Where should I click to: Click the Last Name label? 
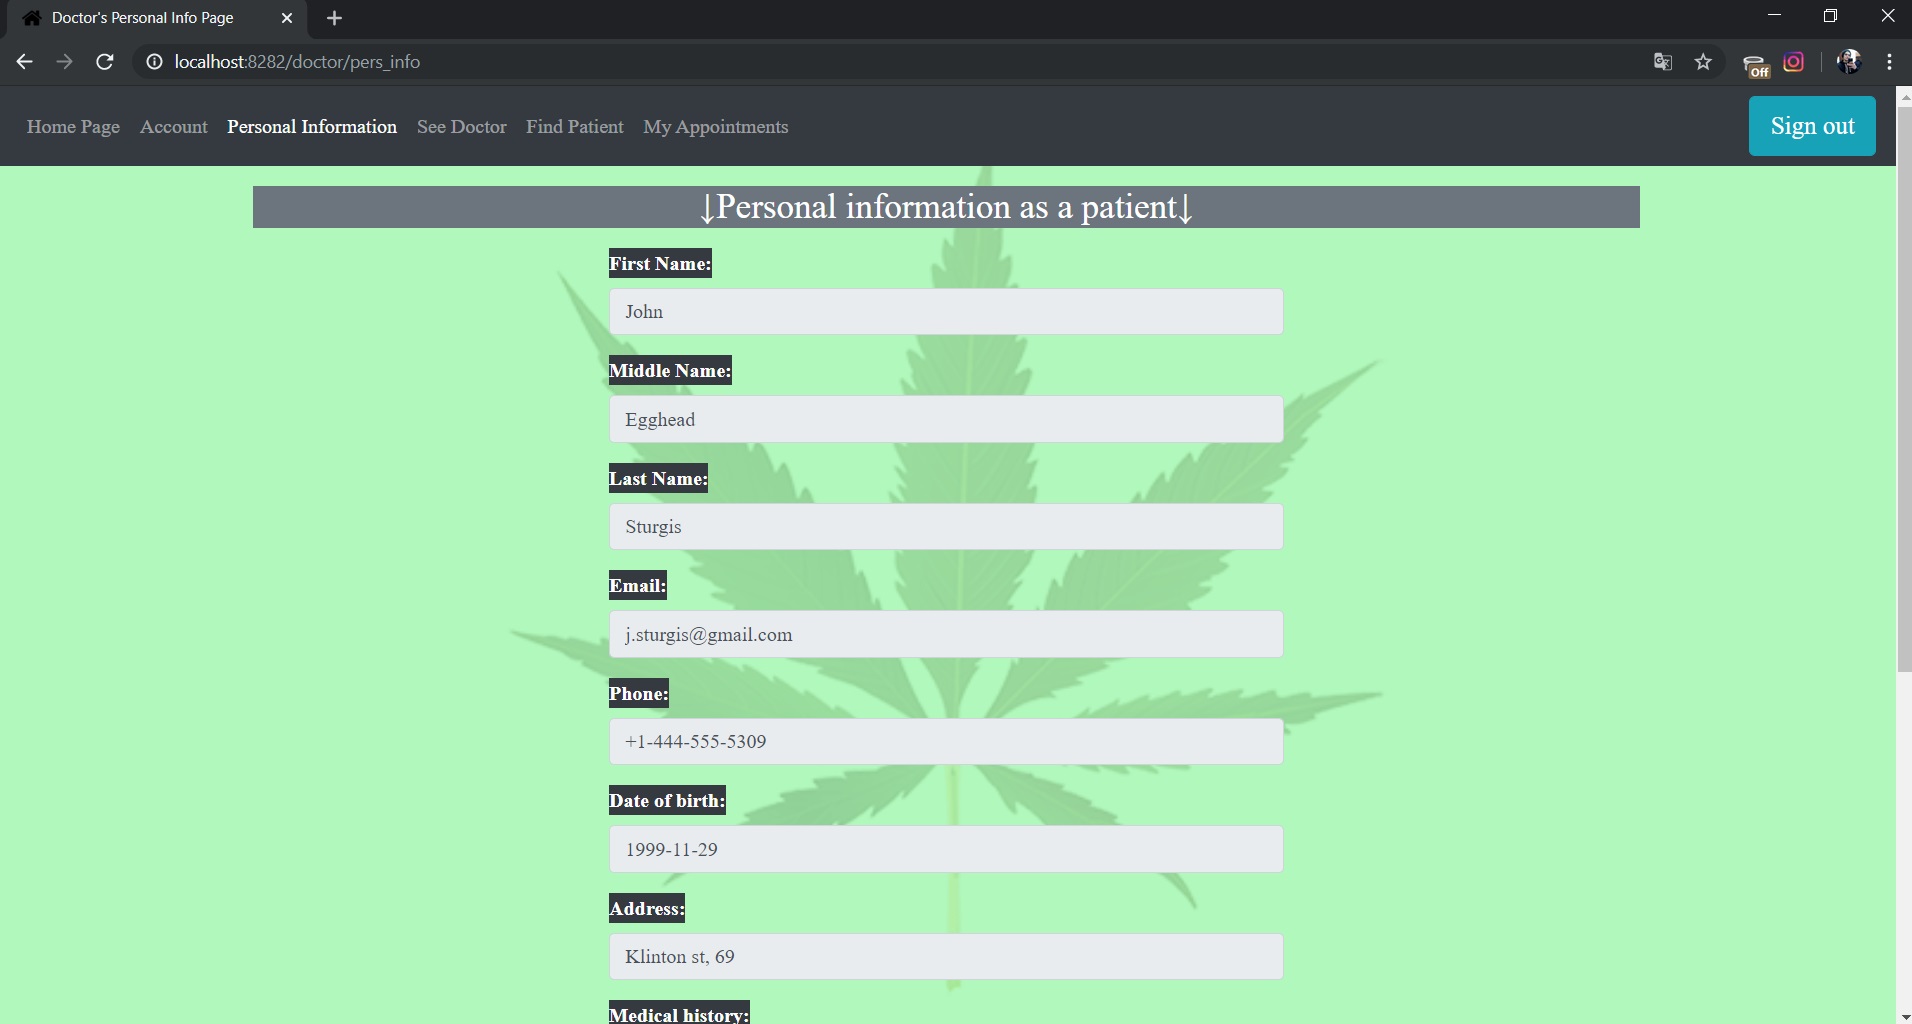(658, 479)
